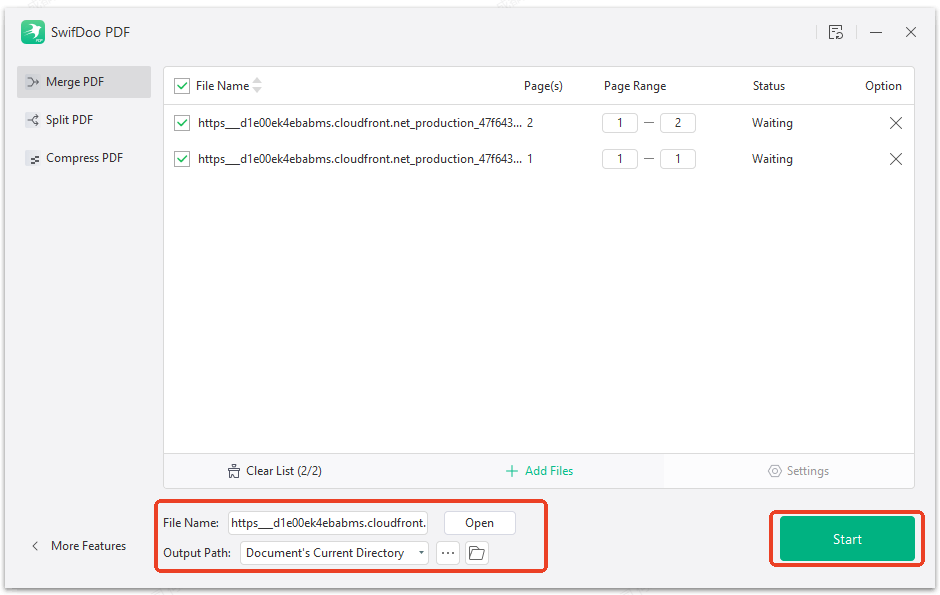Click the ellipsis button beside Output Path

(447, 552)
